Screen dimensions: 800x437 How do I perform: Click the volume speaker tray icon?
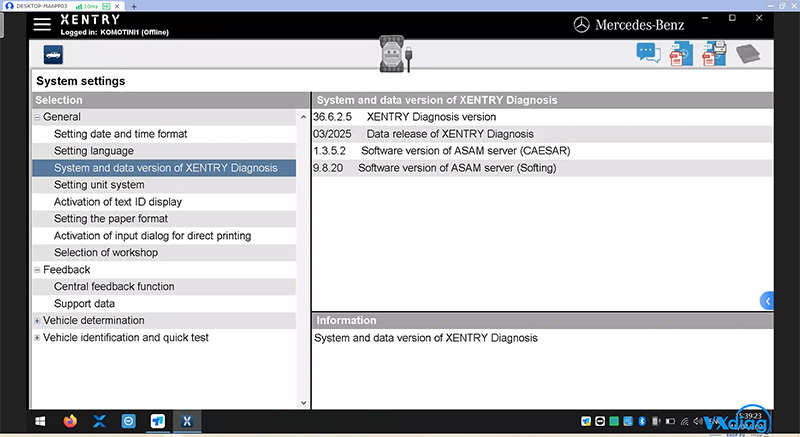click(698, 421)
